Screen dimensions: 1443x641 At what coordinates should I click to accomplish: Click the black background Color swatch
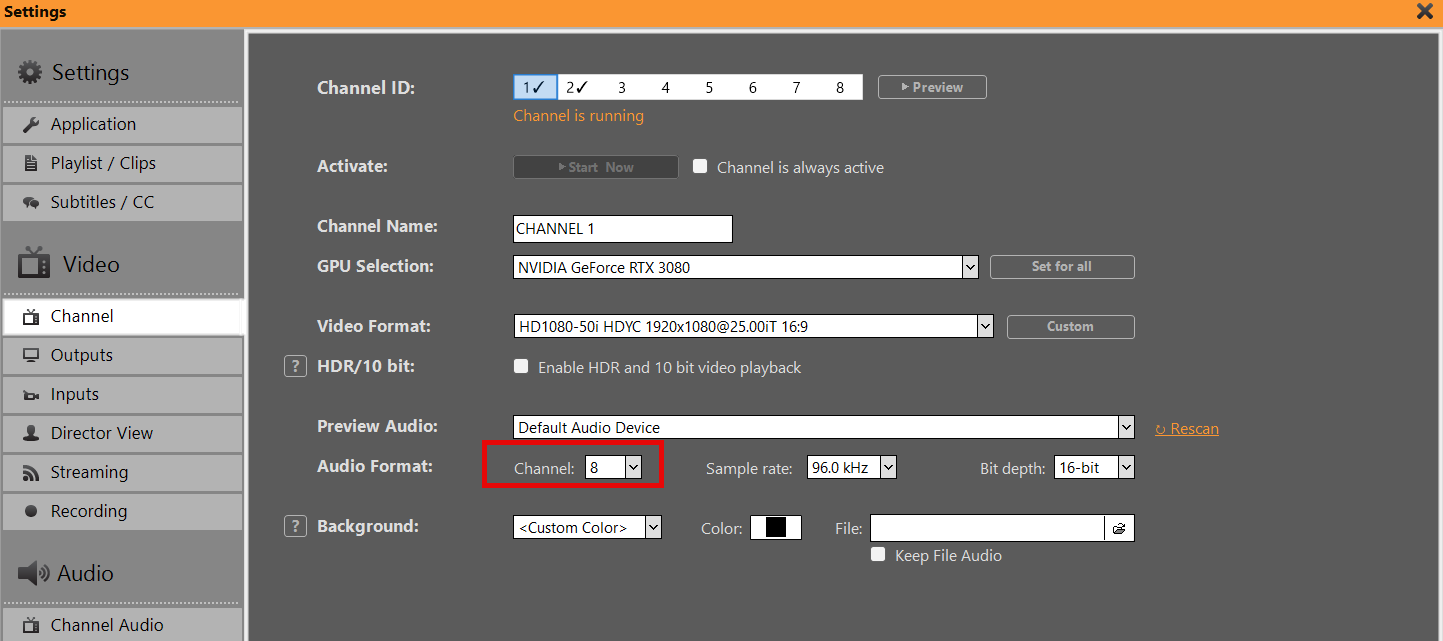pyautogui.click(x=776, y=528)
